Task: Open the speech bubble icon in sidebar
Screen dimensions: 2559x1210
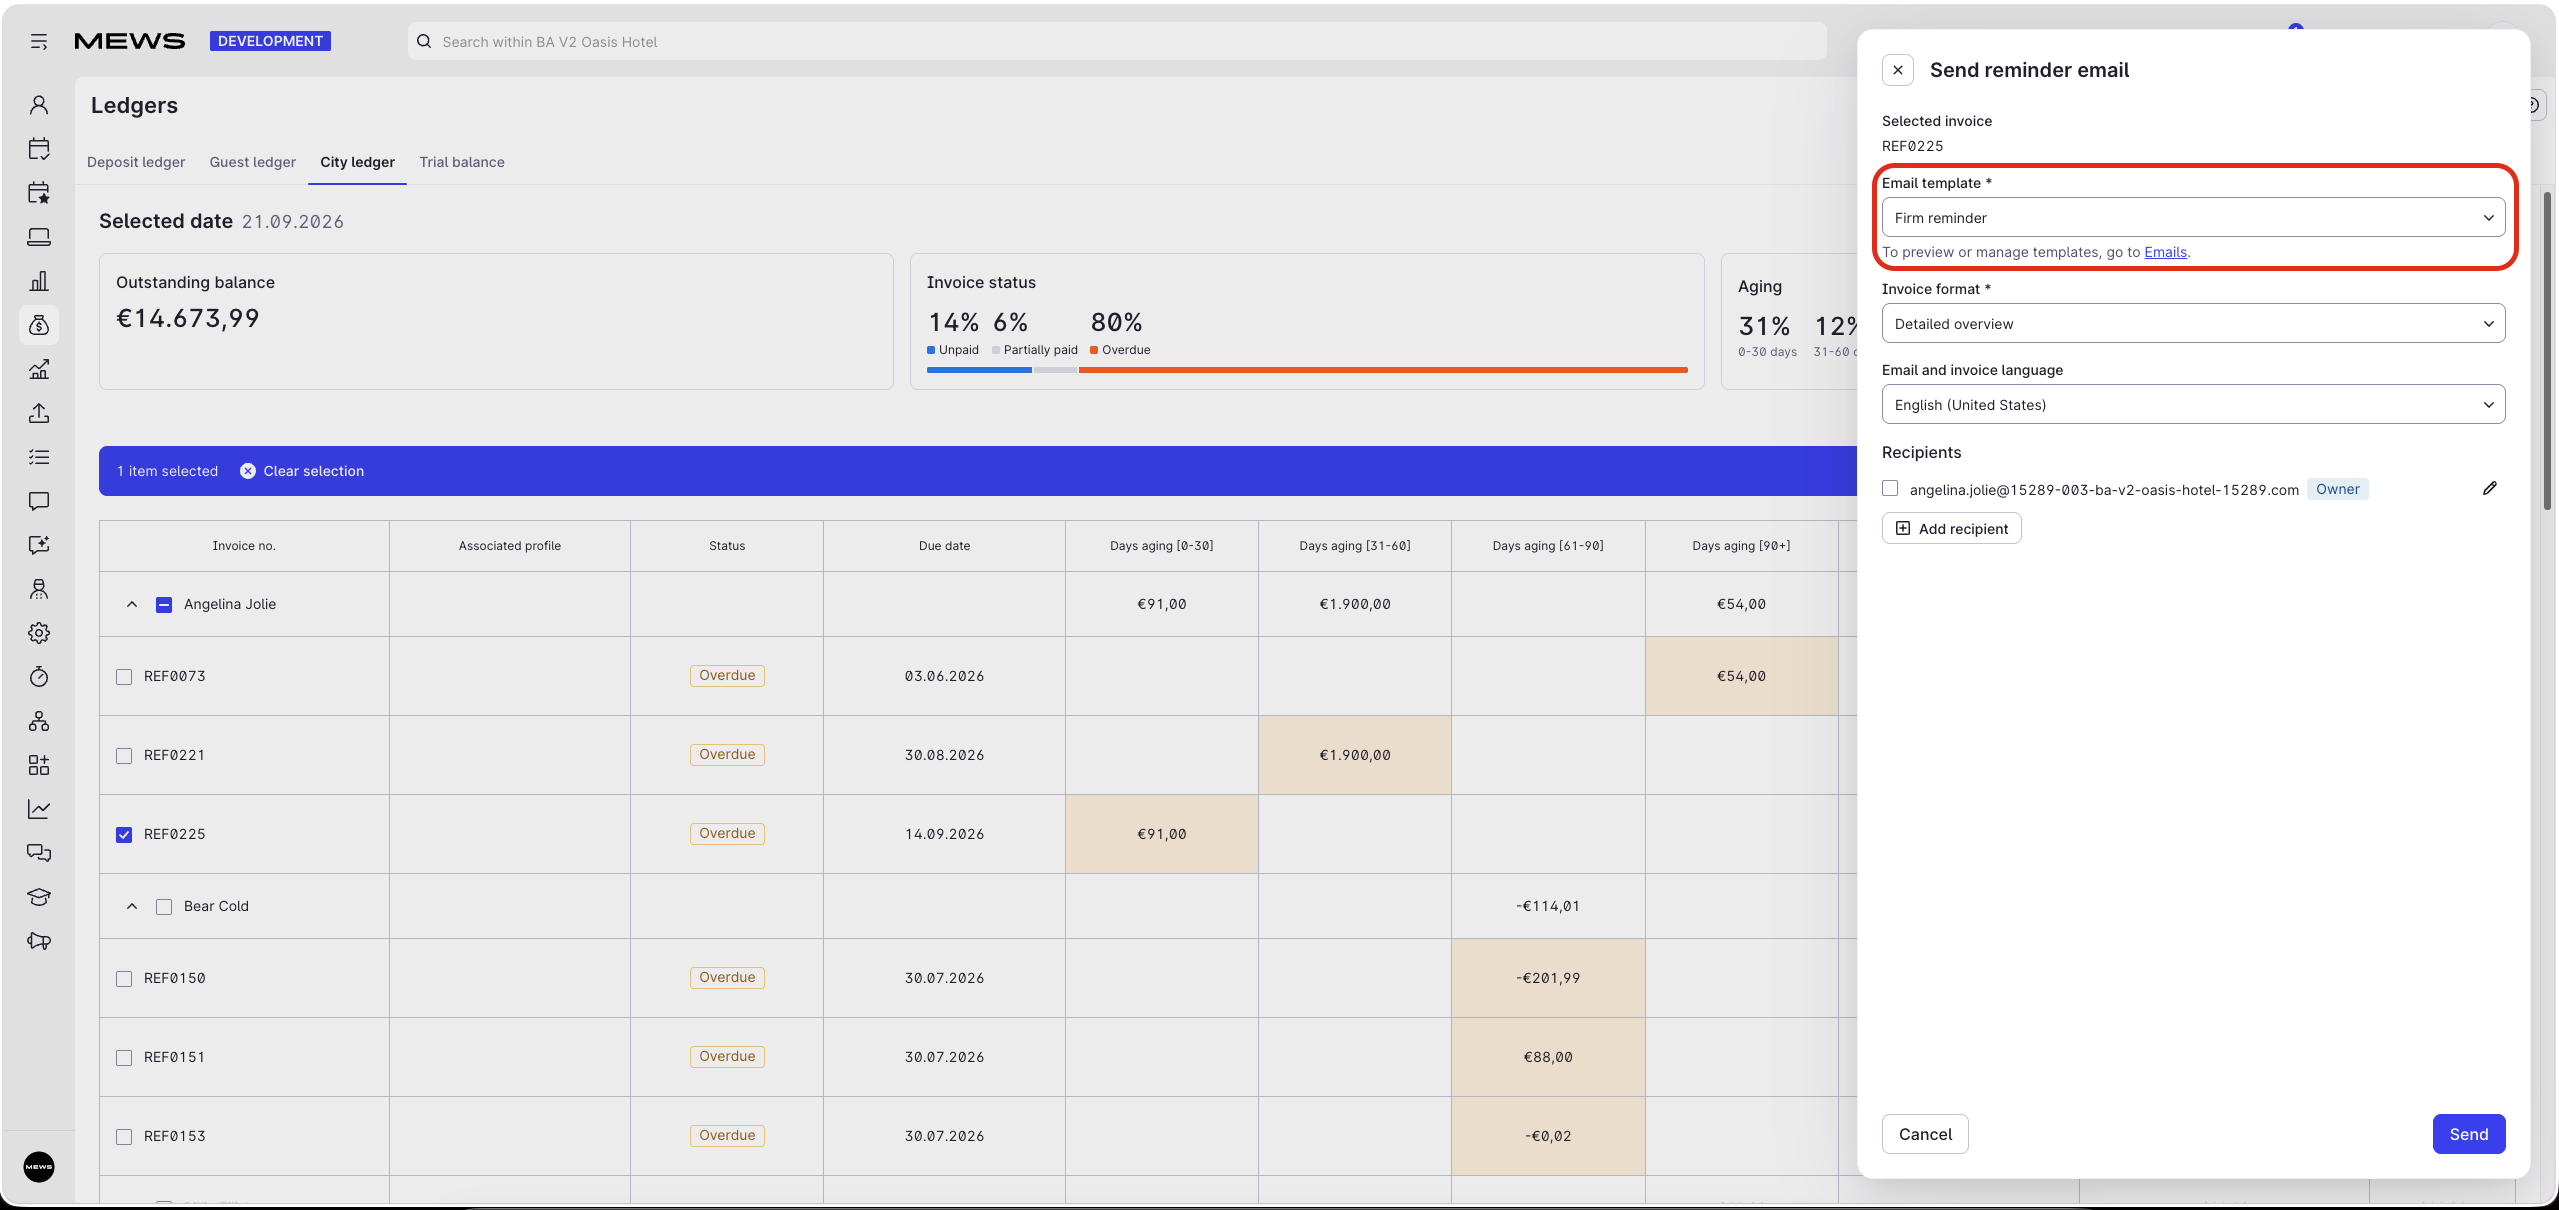Action: click(39, 501)
